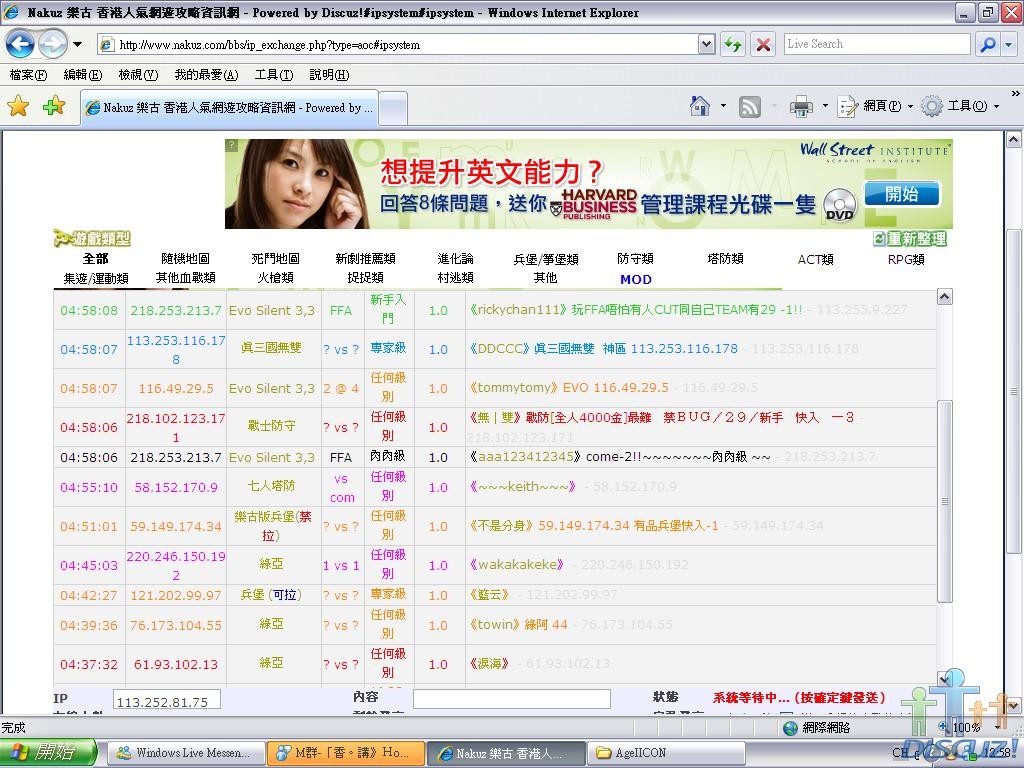Viewport: 1024px width, 768px height.
Task: Click the Print icon in toolbar
Action: point(801,106)
